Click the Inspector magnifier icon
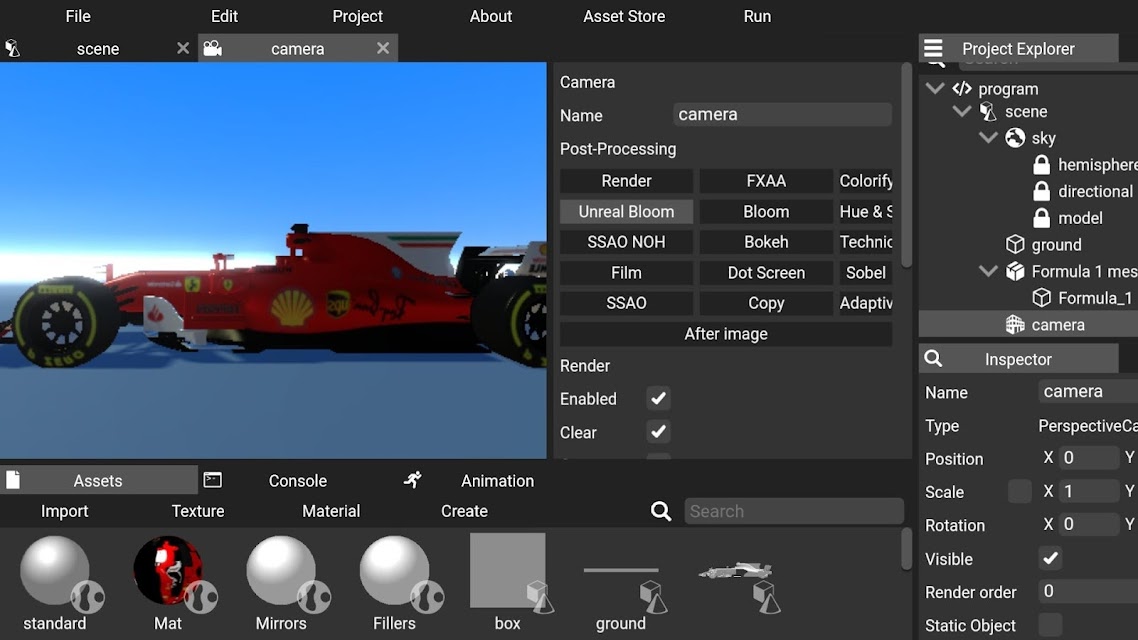The height and width of the screenshot is (640, 1138). [933, 358]
